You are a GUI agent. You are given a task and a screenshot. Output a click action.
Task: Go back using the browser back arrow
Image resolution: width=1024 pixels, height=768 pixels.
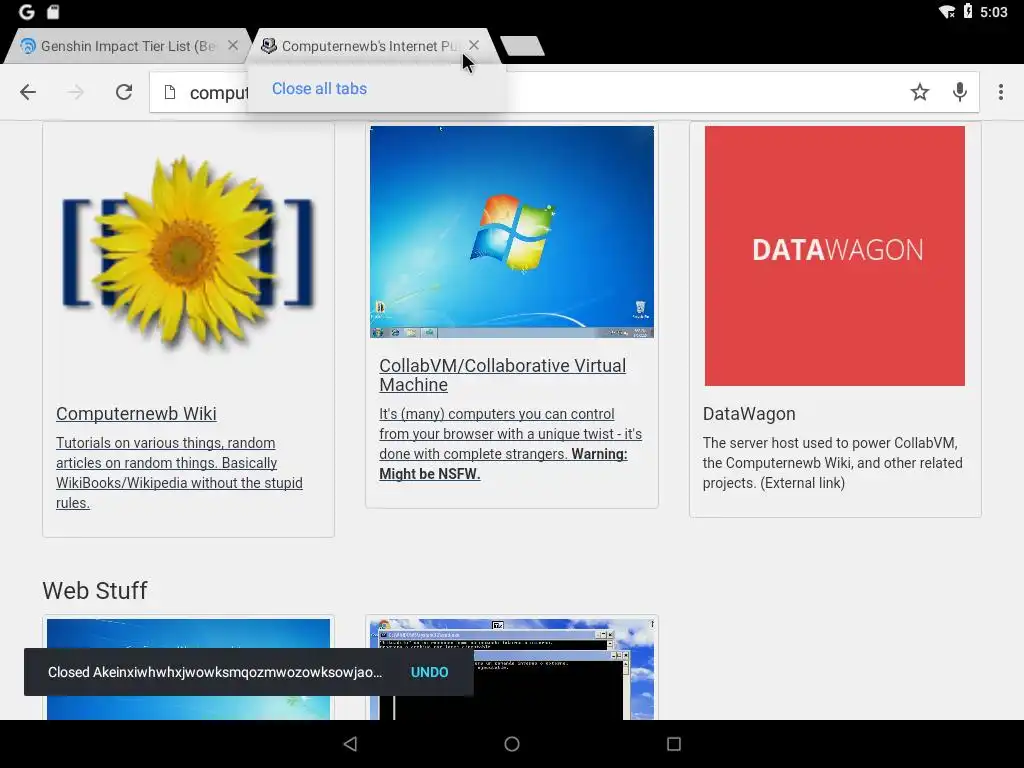[x=28, y=92]
